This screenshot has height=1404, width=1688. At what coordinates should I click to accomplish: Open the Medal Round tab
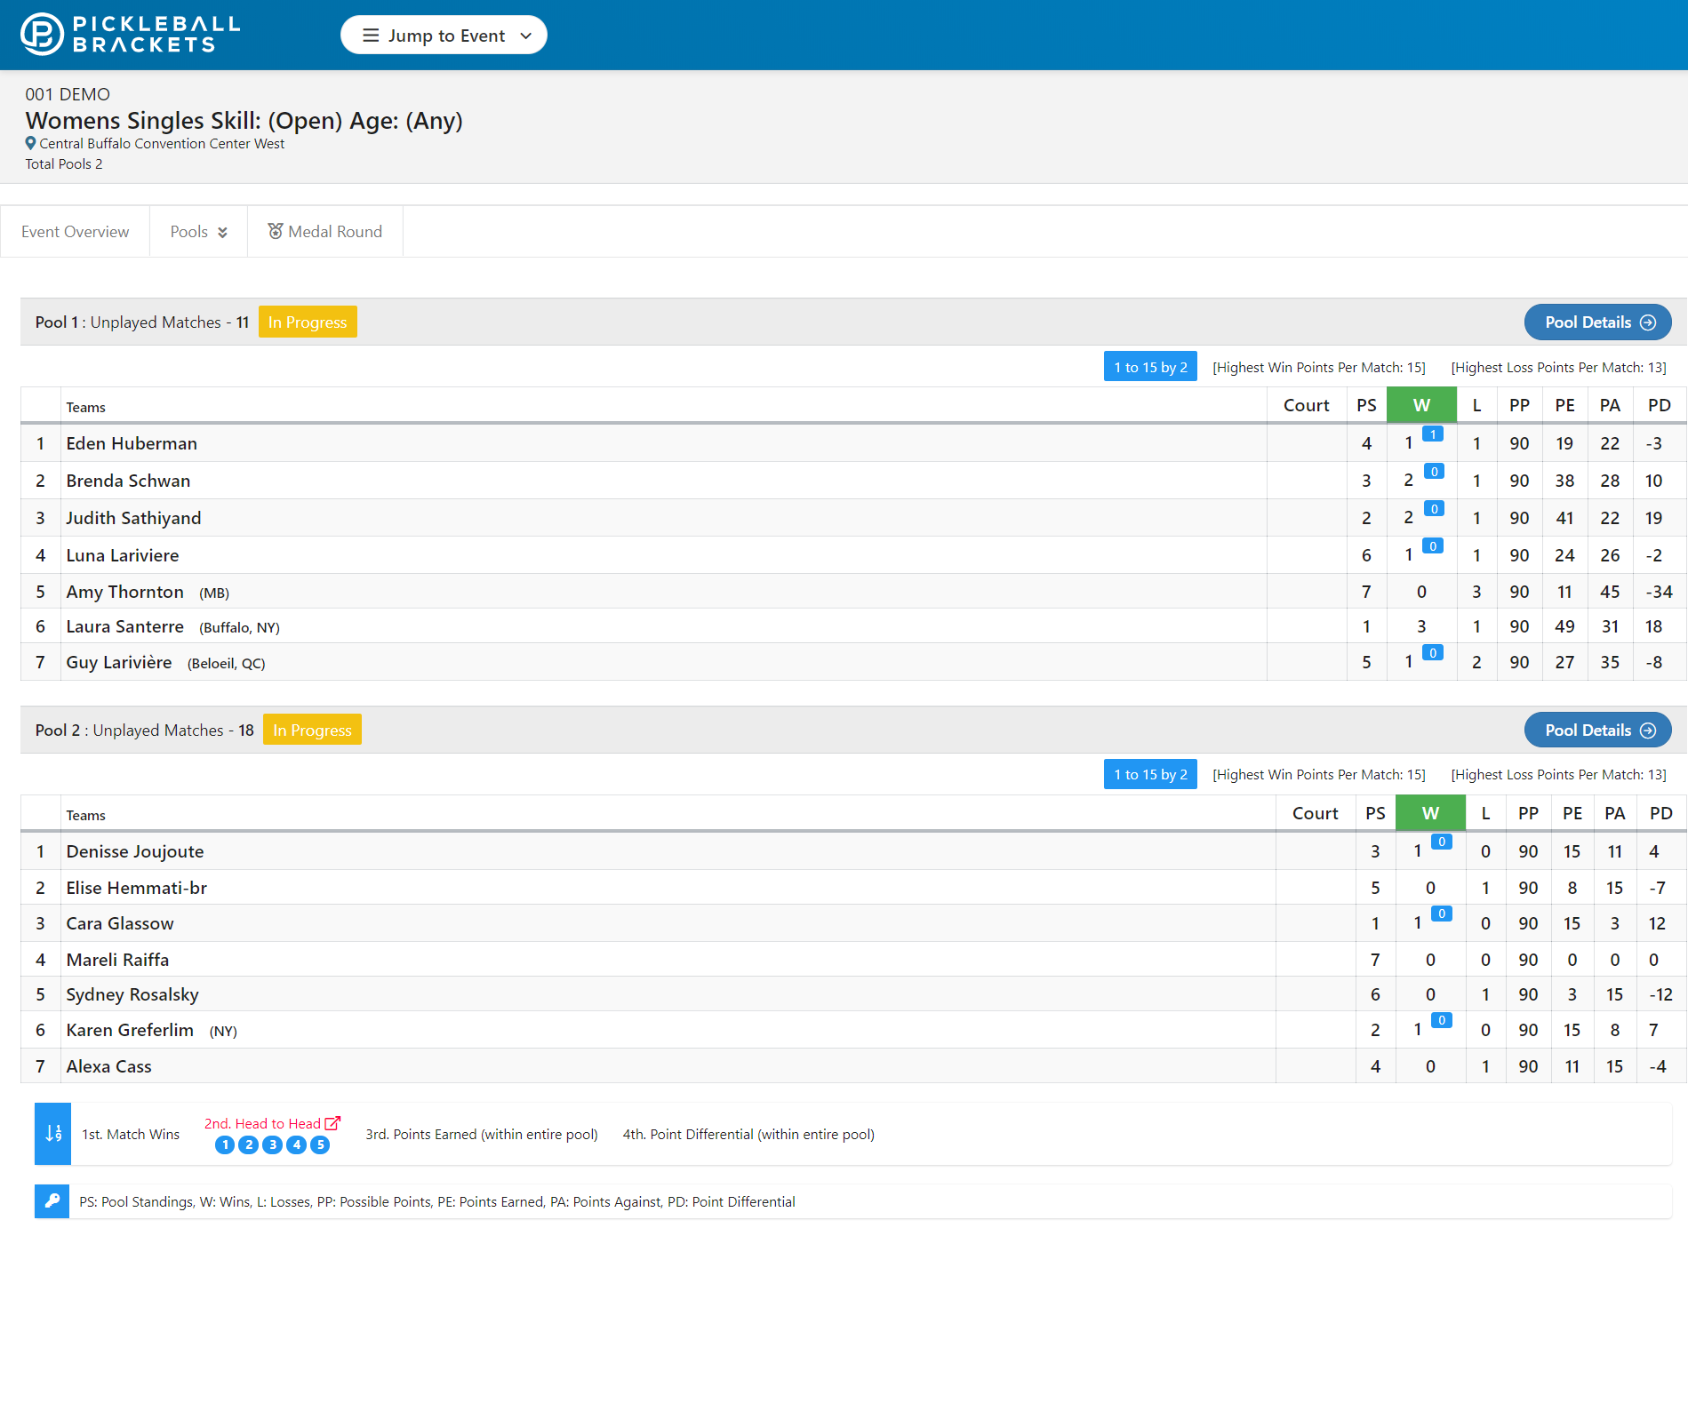point(325,232)
